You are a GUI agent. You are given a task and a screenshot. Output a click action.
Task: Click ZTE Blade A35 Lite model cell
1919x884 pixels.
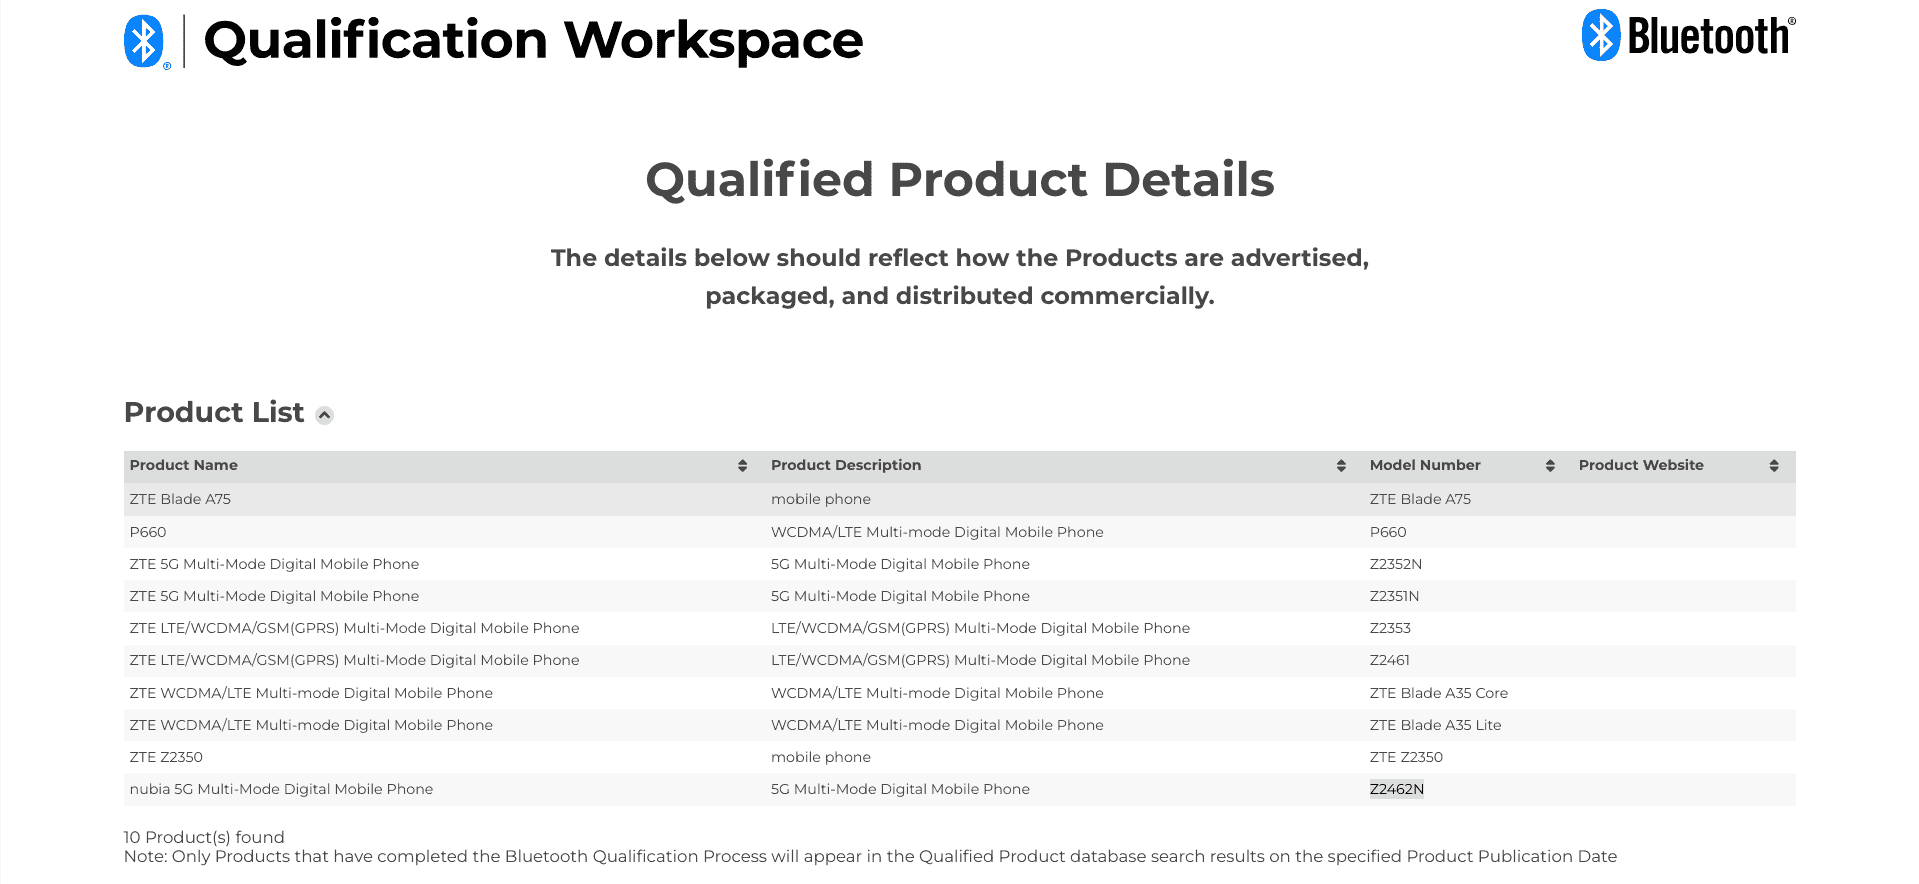coord(1435,725)
